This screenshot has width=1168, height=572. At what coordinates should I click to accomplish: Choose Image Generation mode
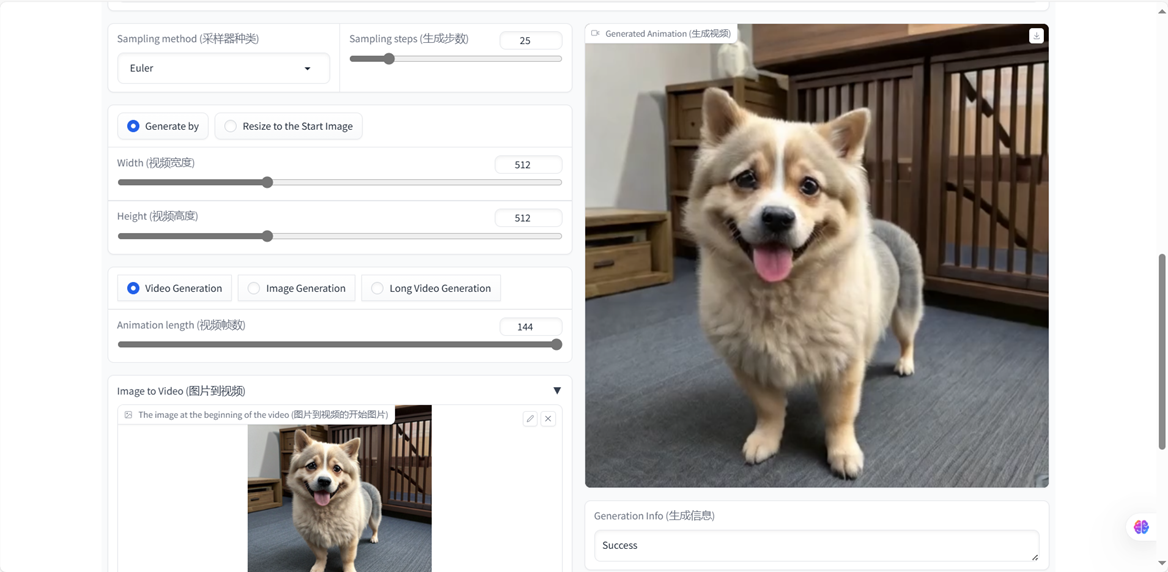point(296,288)
